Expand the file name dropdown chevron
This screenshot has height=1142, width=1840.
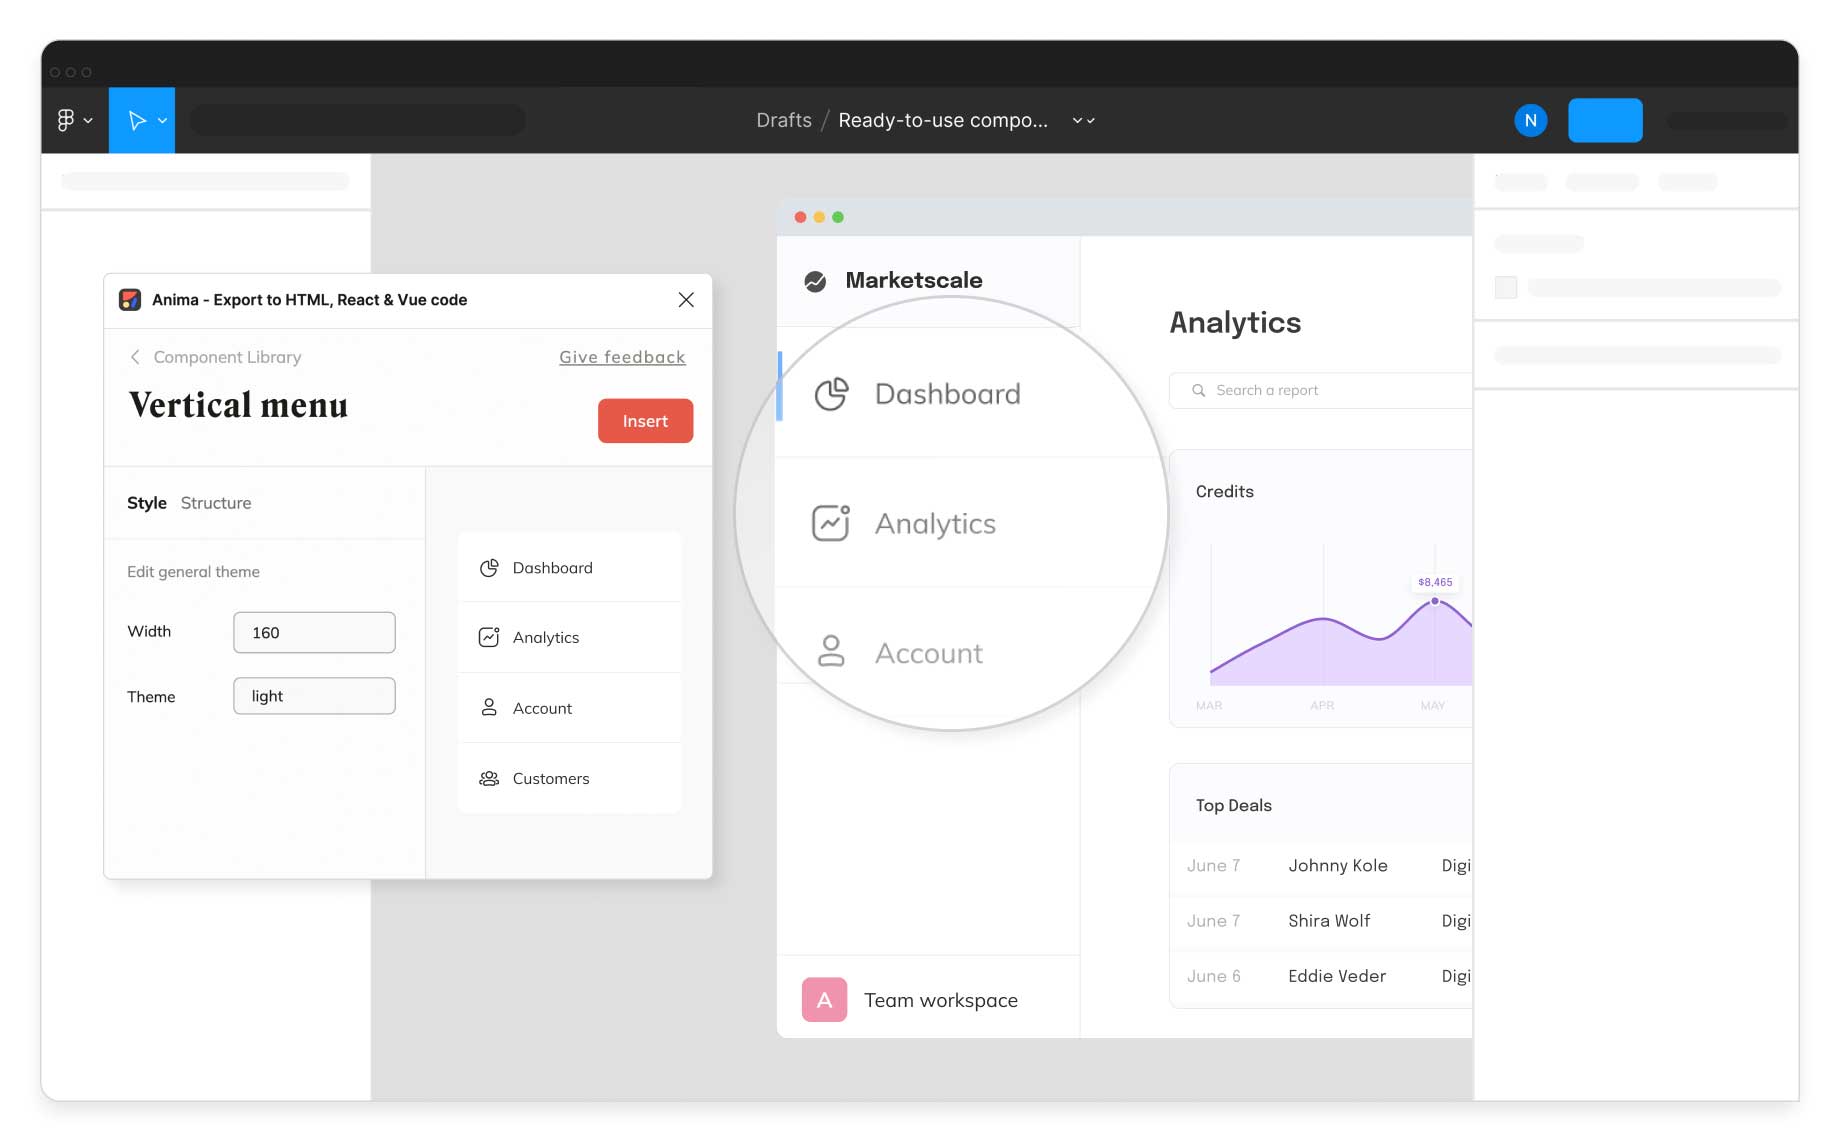coord(1083,121)
